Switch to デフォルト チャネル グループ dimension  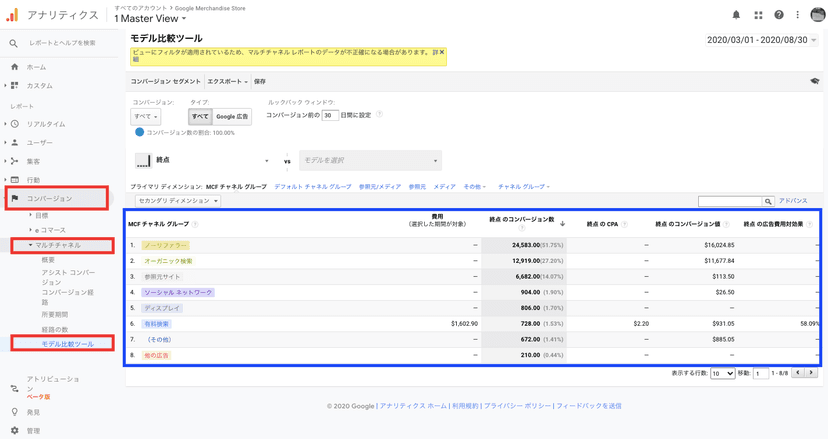(313, 186)
